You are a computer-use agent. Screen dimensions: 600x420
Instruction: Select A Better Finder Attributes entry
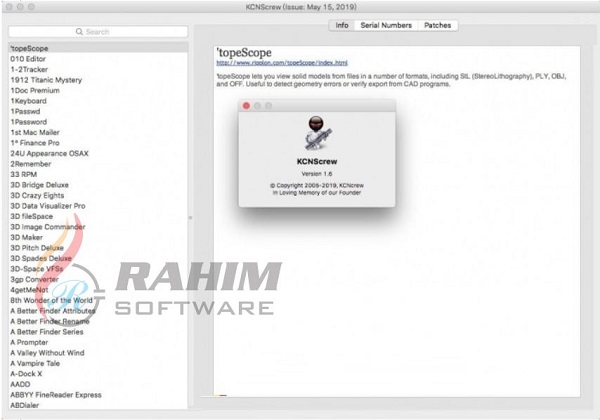pyautogui.click(x=98, y=311)
